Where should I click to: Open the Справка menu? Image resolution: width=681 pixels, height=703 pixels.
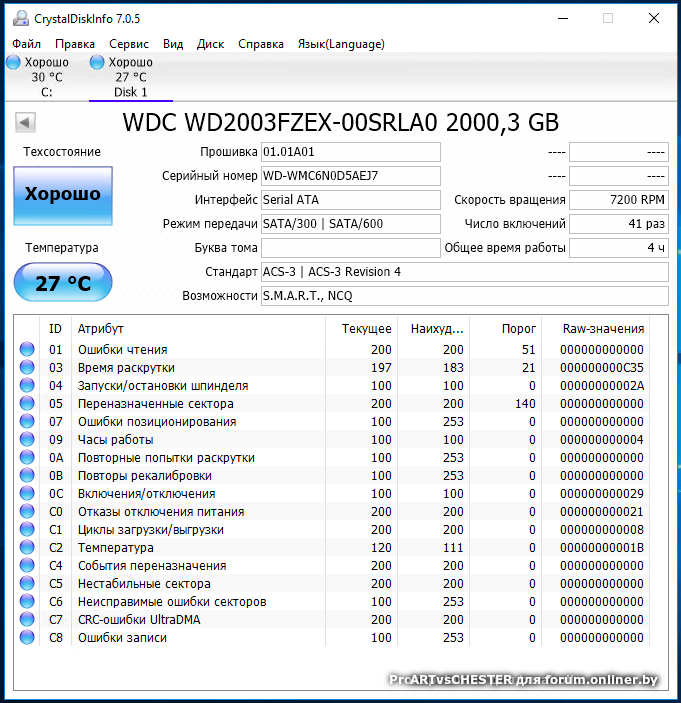click(x=261, y=44)
